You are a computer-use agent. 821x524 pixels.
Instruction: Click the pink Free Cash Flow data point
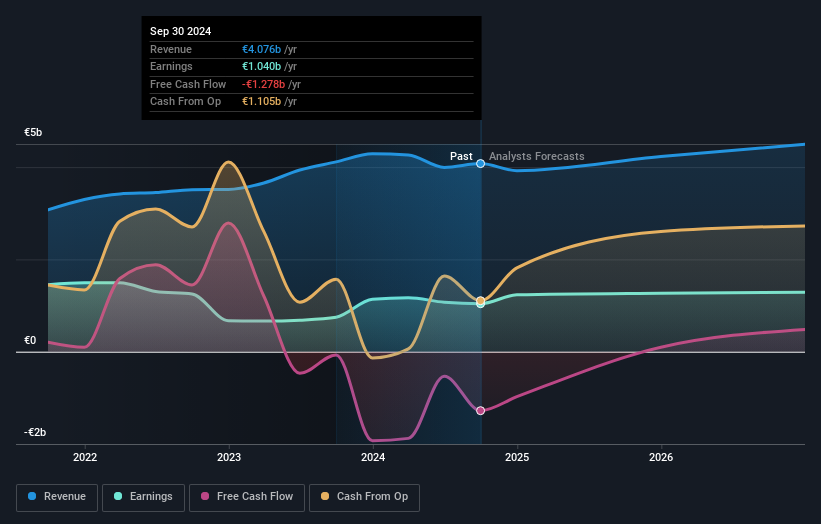click(480, 410)
